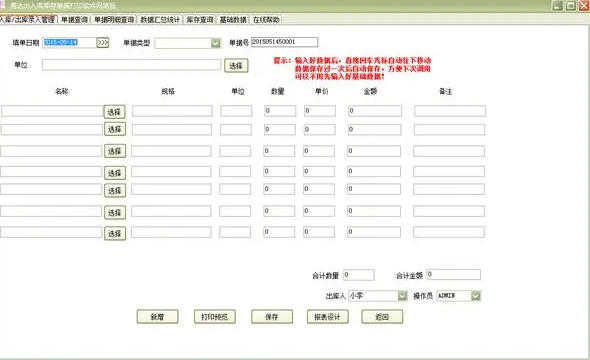Go to the 数据汇总统计 tab
This screenshot has width=590, height=360.
pyautogui.click(x=160, y=20)
